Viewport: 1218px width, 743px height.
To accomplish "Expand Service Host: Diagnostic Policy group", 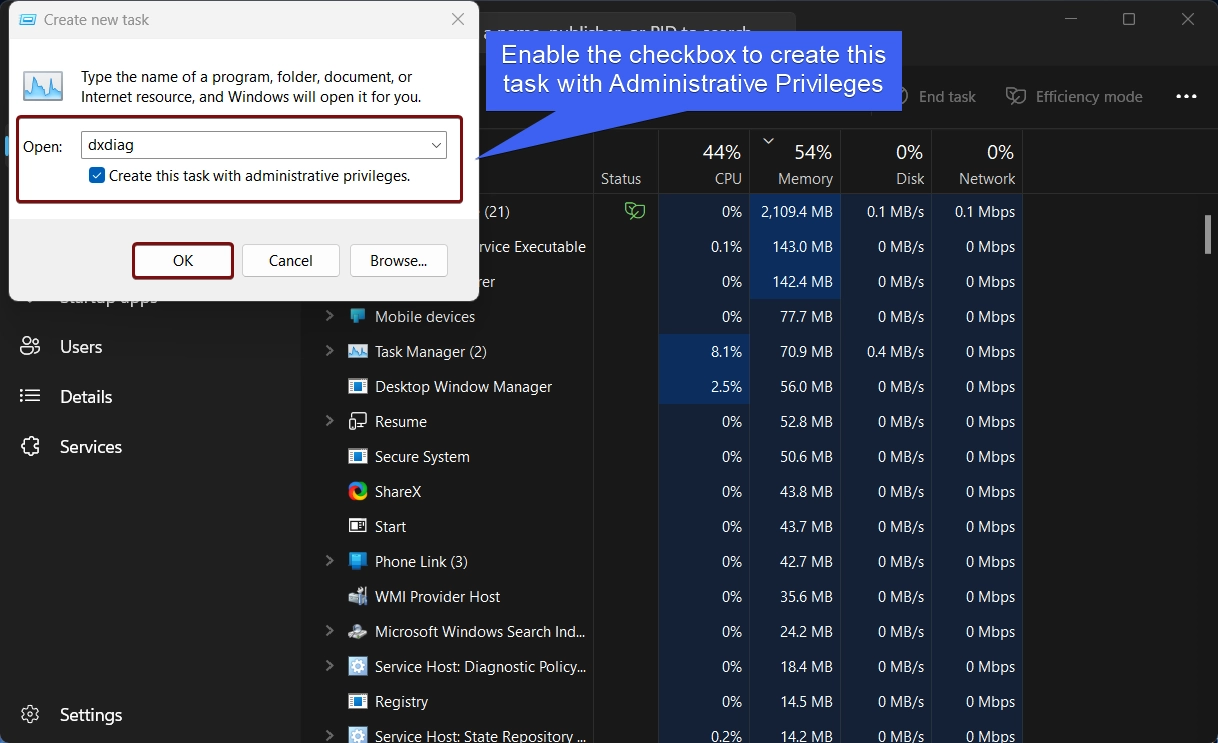I will [329, 666].
